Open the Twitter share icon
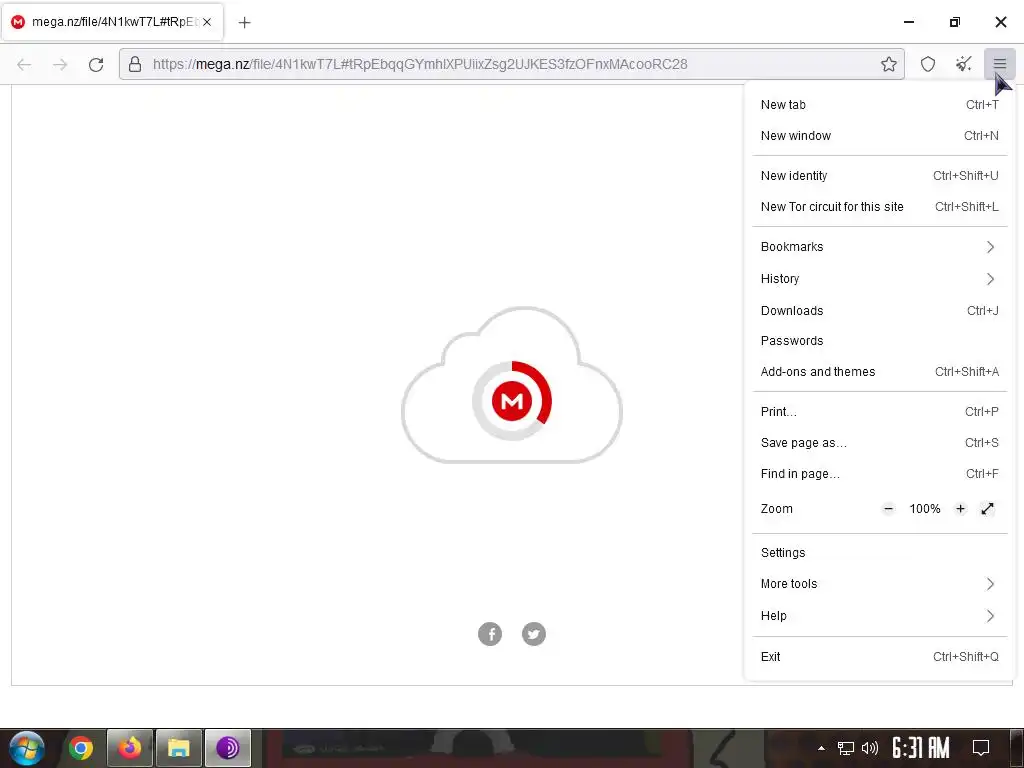Viewport: 1024px width, 768px height. [x=534, y=633]
